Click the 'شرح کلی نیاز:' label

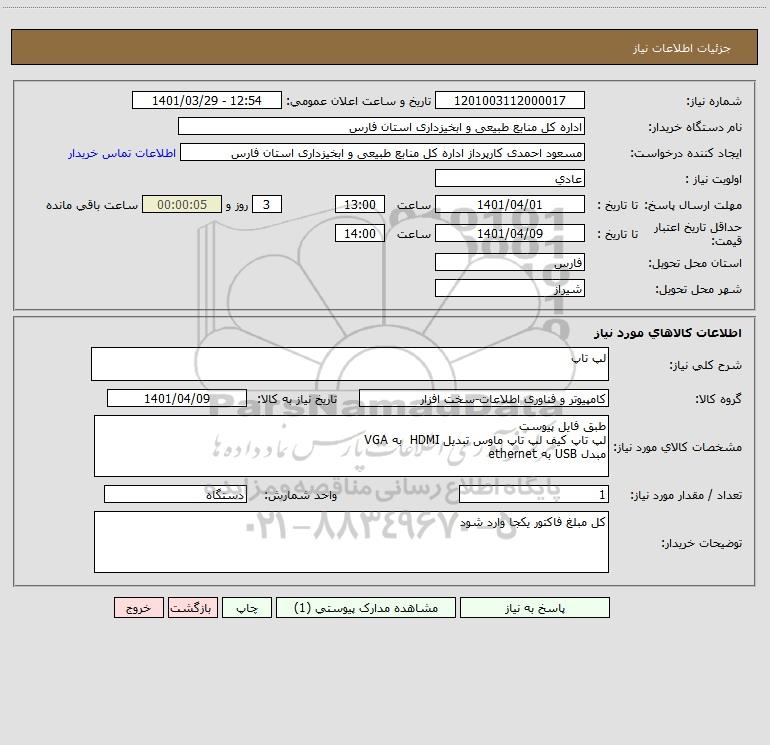705,365
